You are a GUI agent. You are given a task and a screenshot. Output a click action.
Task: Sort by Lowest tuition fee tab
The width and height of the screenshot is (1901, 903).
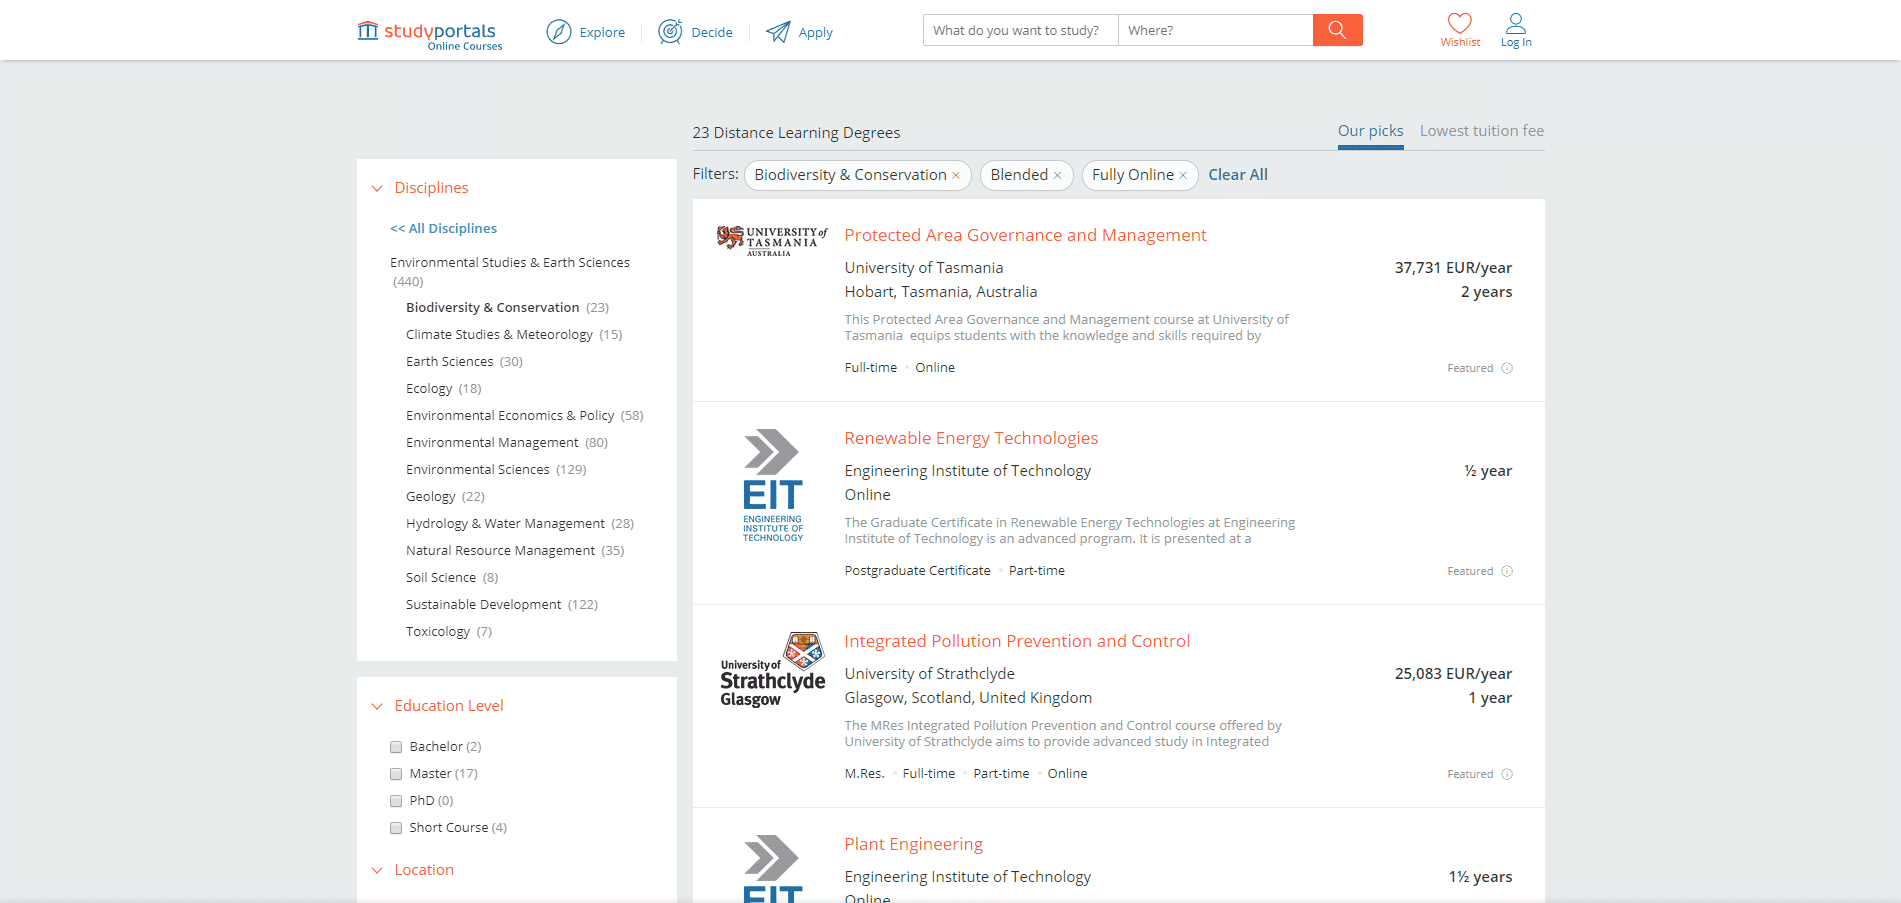[x=1482, y=131]
